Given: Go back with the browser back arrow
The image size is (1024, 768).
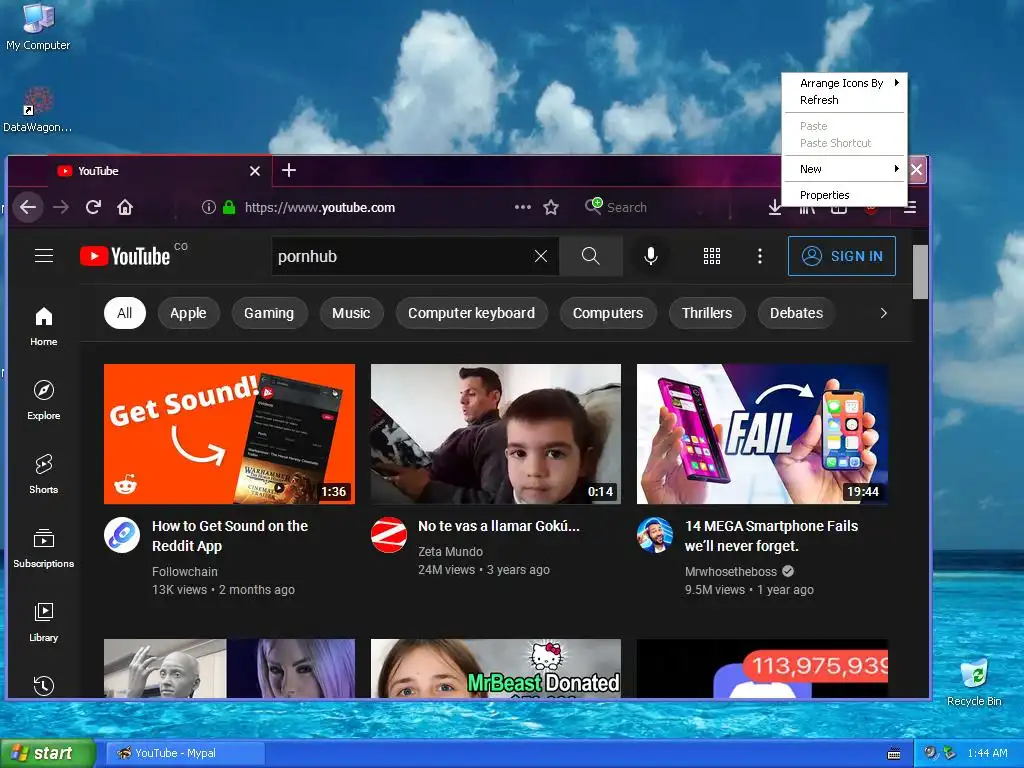Looking at the screenshot, I should 28,207.
